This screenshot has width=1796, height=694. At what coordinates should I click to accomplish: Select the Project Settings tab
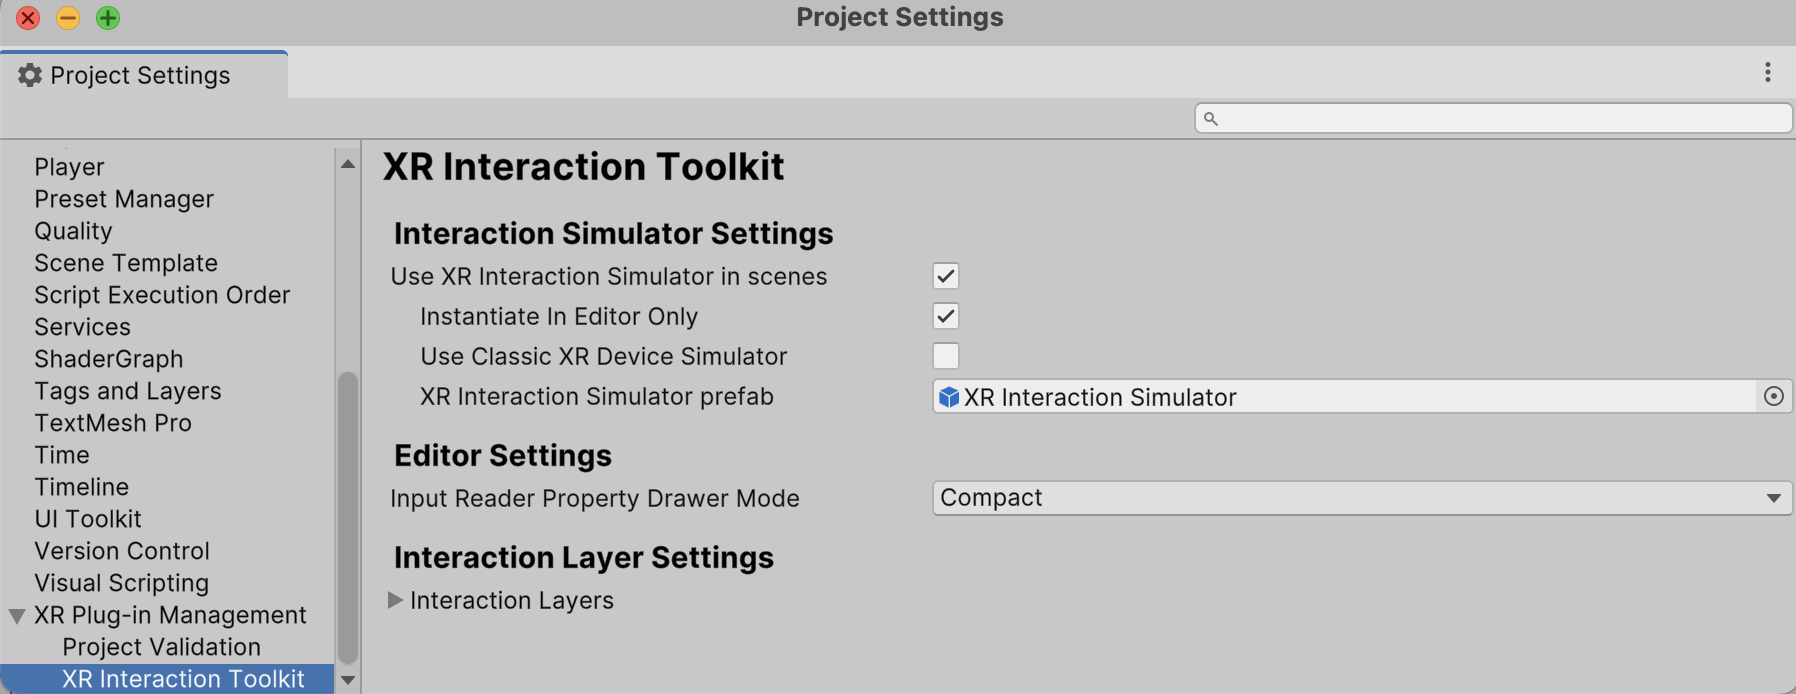(x=140, y=75)
